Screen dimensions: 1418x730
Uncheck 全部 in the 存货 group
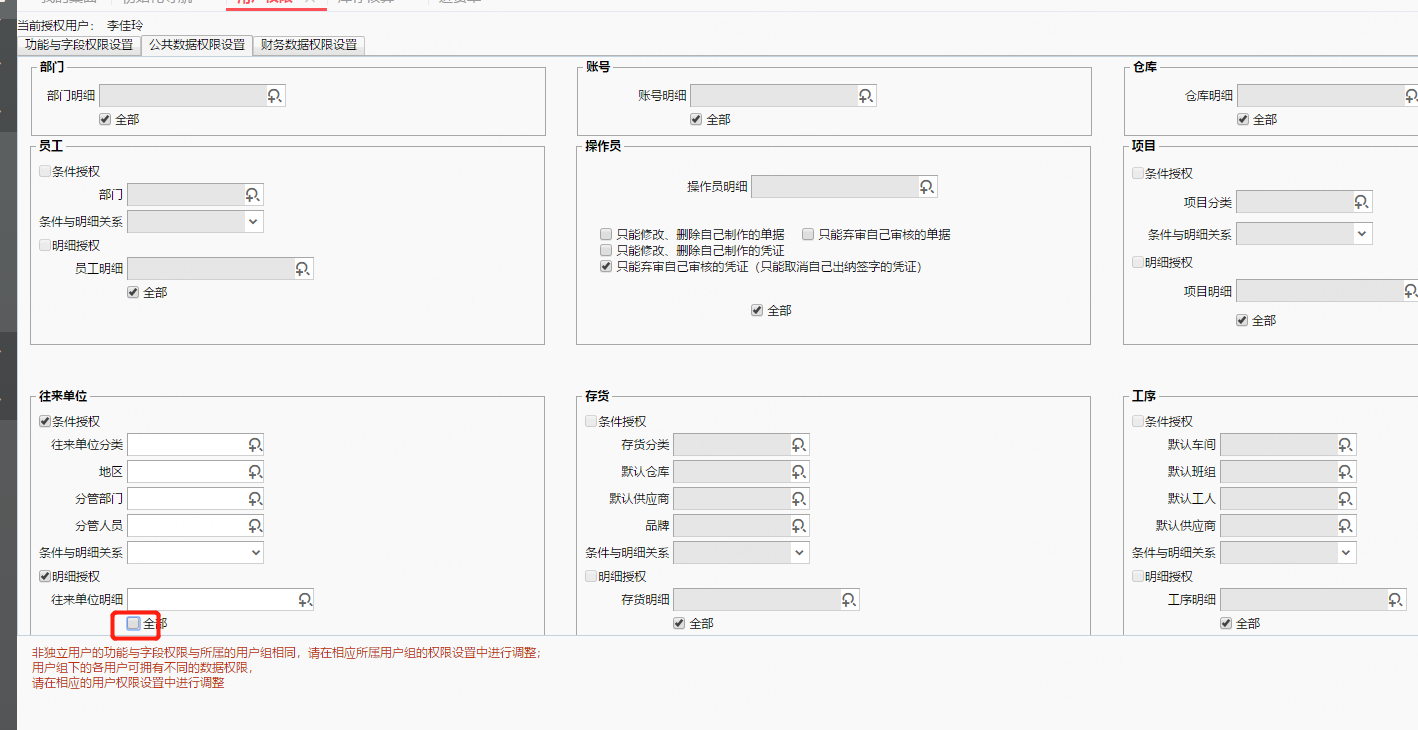tap(679, 623)
